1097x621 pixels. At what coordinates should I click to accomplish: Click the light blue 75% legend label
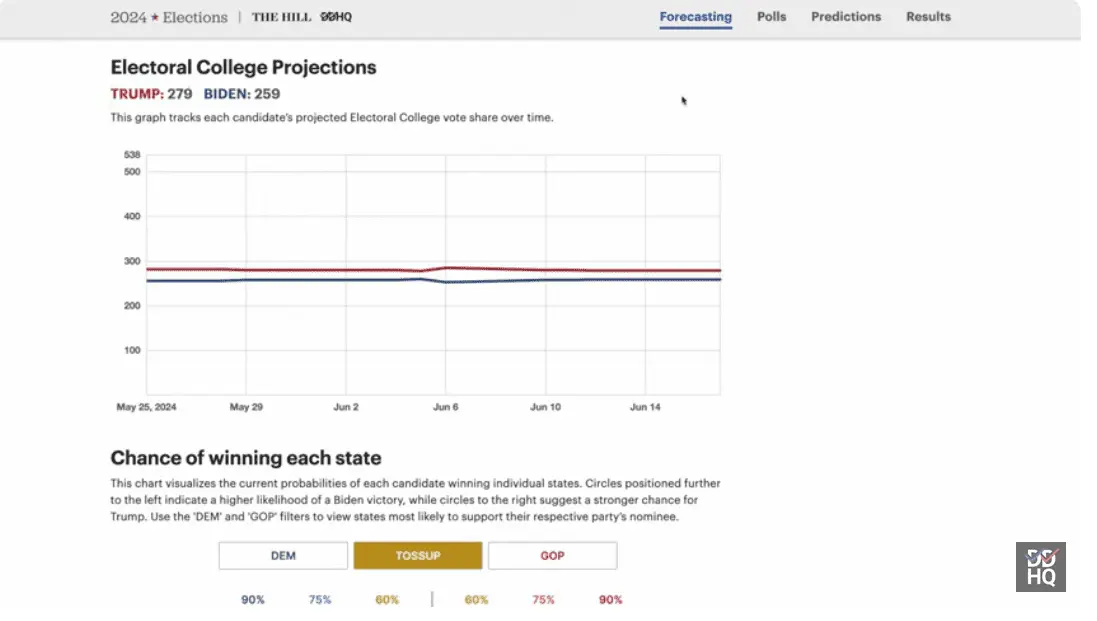pos(319,600)
